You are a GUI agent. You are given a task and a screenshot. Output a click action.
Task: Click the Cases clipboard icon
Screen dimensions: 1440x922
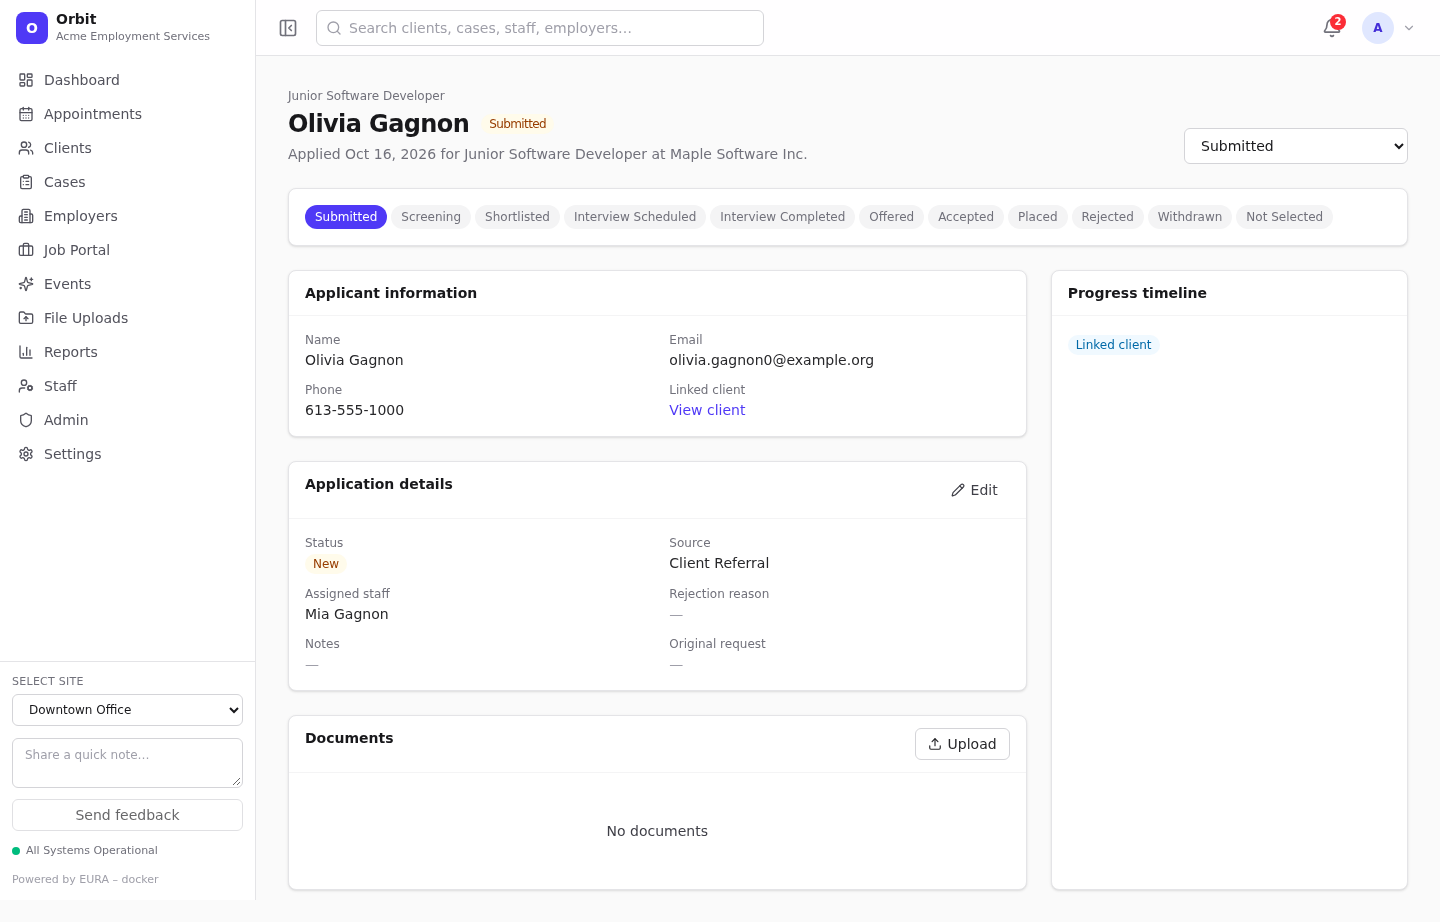pos(26,182)
